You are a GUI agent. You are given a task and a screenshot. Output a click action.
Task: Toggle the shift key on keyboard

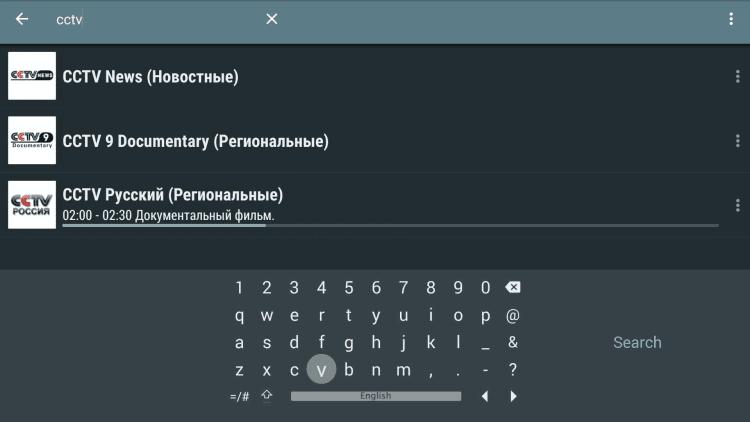(x=267, y=396)
